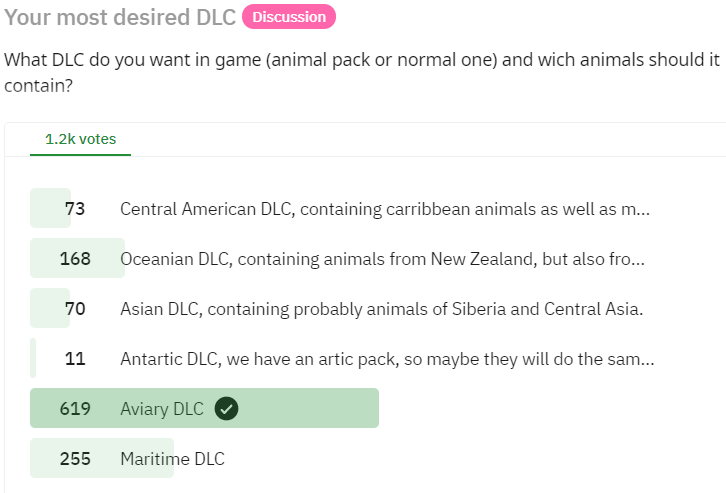Expand truncated Antartic DLC option ellipsis

pyautogui.click(x=647, y=360)
